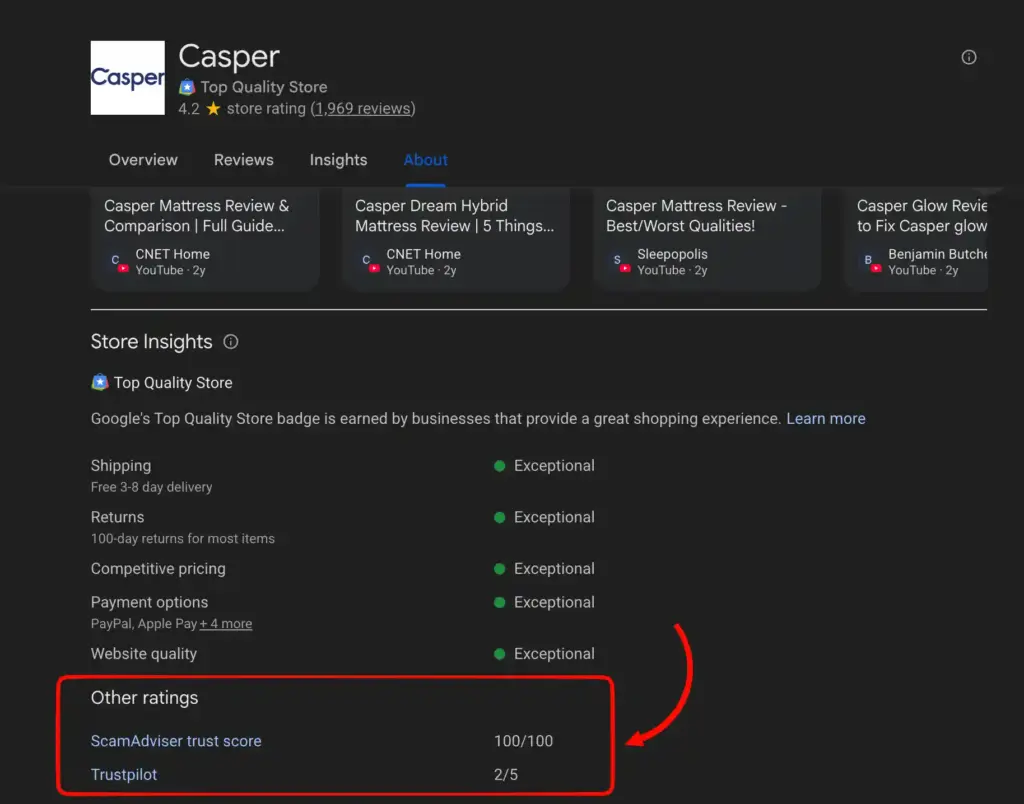The height and width of the screenshot is (804, 1024).
Task: Click the Website quality Exceptional green dot
Action: tap(500, 654)
